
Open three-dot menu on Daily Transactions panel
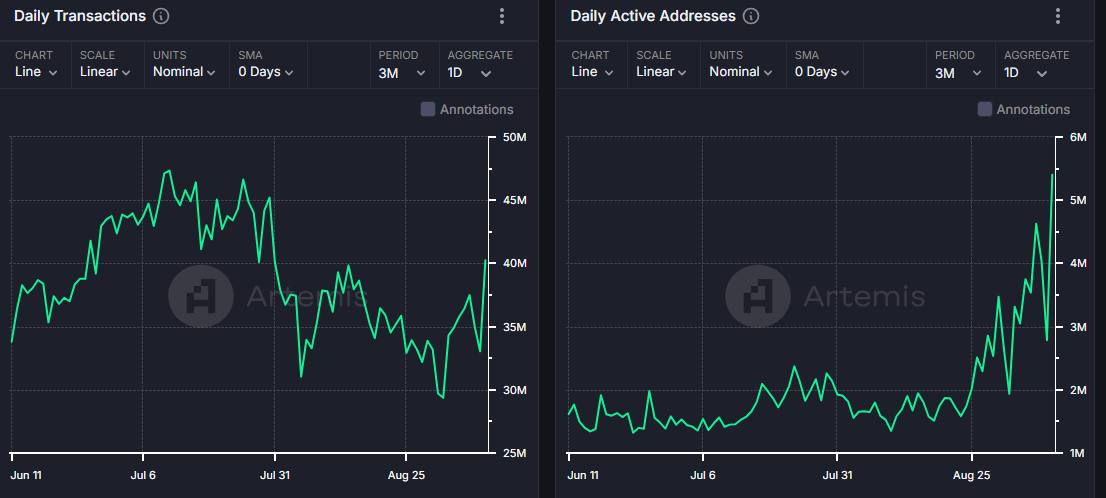click(502, 17)
